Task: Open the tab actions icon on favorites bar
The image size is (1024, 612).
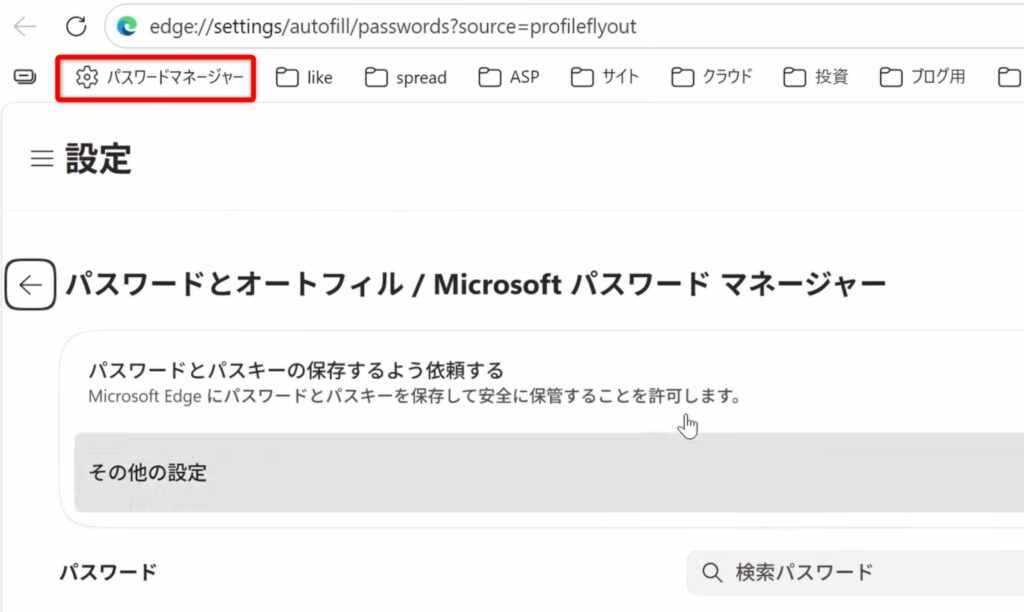Action: pos(25,77)
